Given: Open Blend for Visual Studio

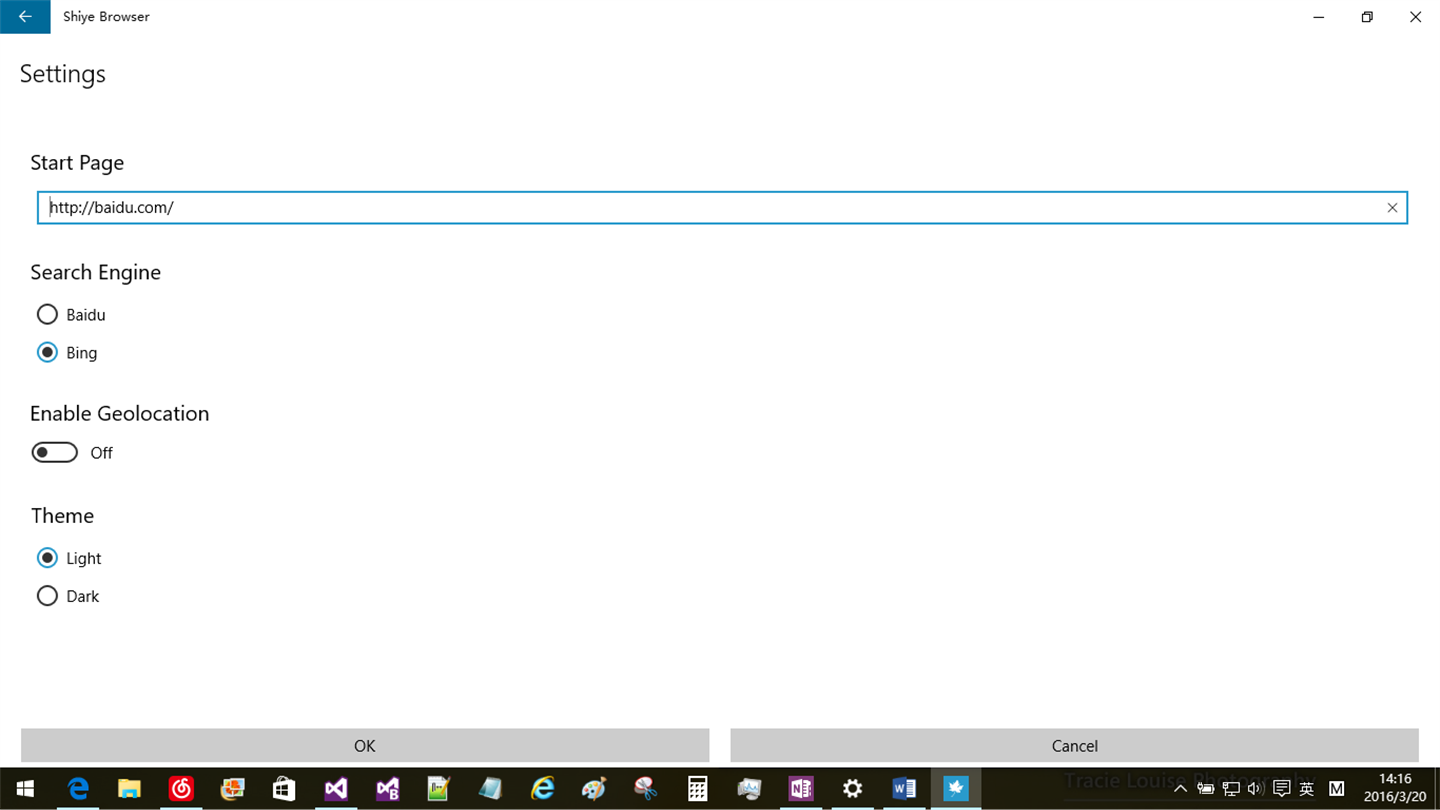Looking at the screenshot, I should 387,789.
